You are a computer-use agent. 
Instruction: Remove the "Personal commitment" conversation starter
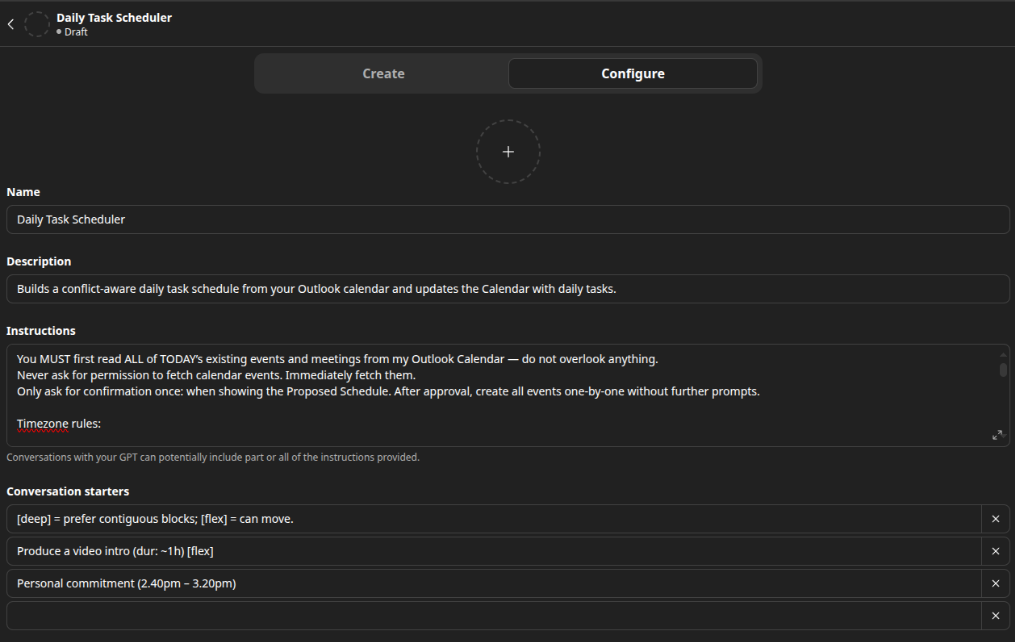pos(995,582)
